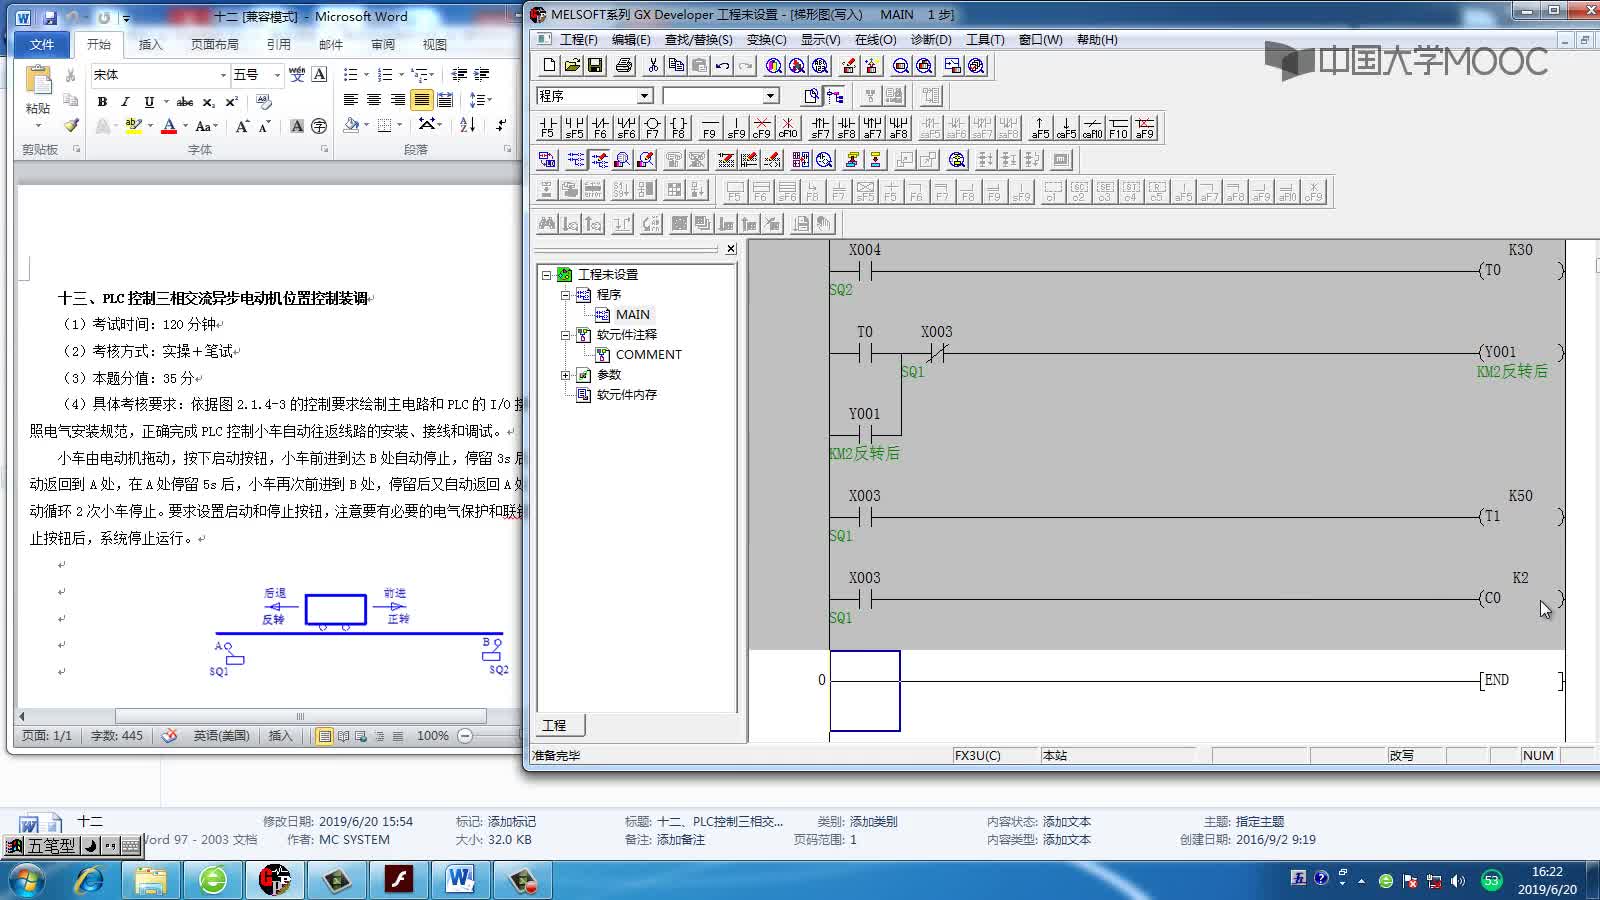Image resolution: width=1600 pixels, height=900 pixels.
Task: Open the 诊断(D) menu
Action: click(x=931, y=40)
